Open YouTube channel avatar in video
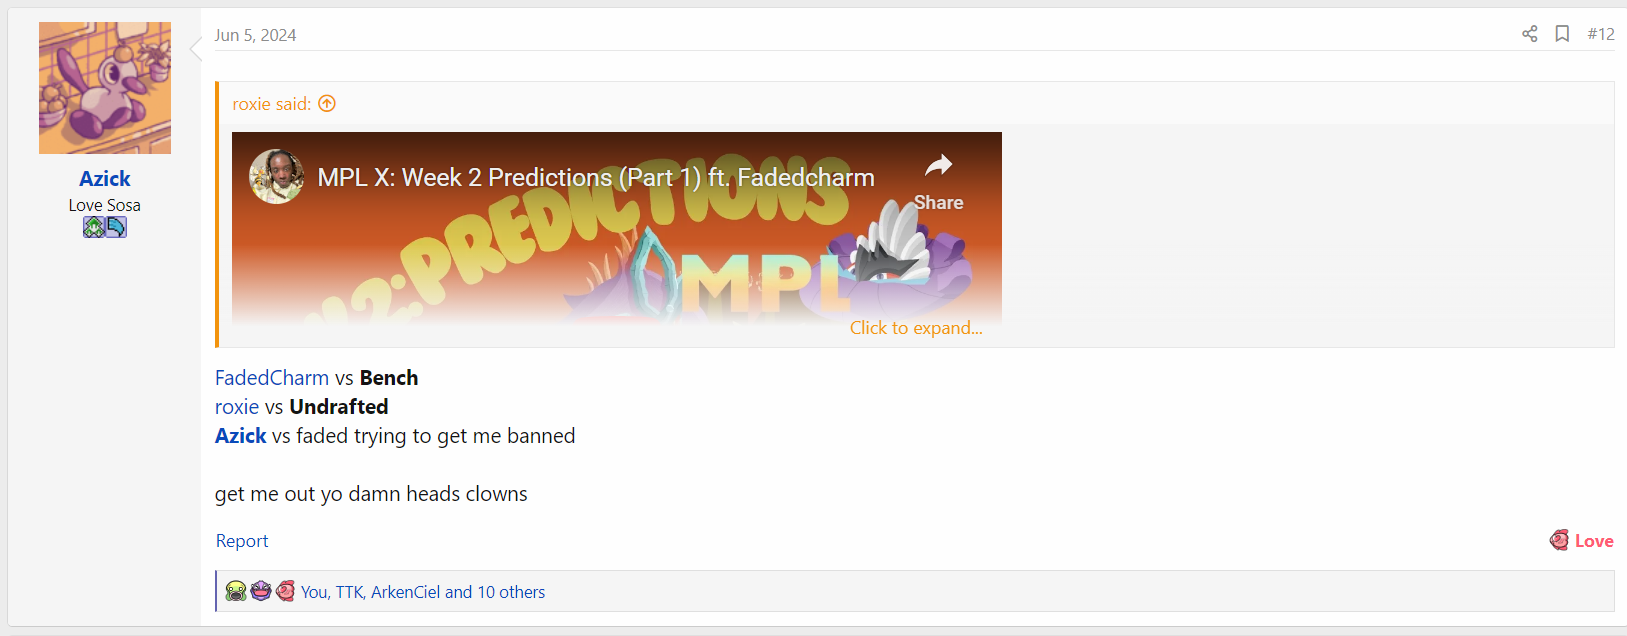 point(276,177)
